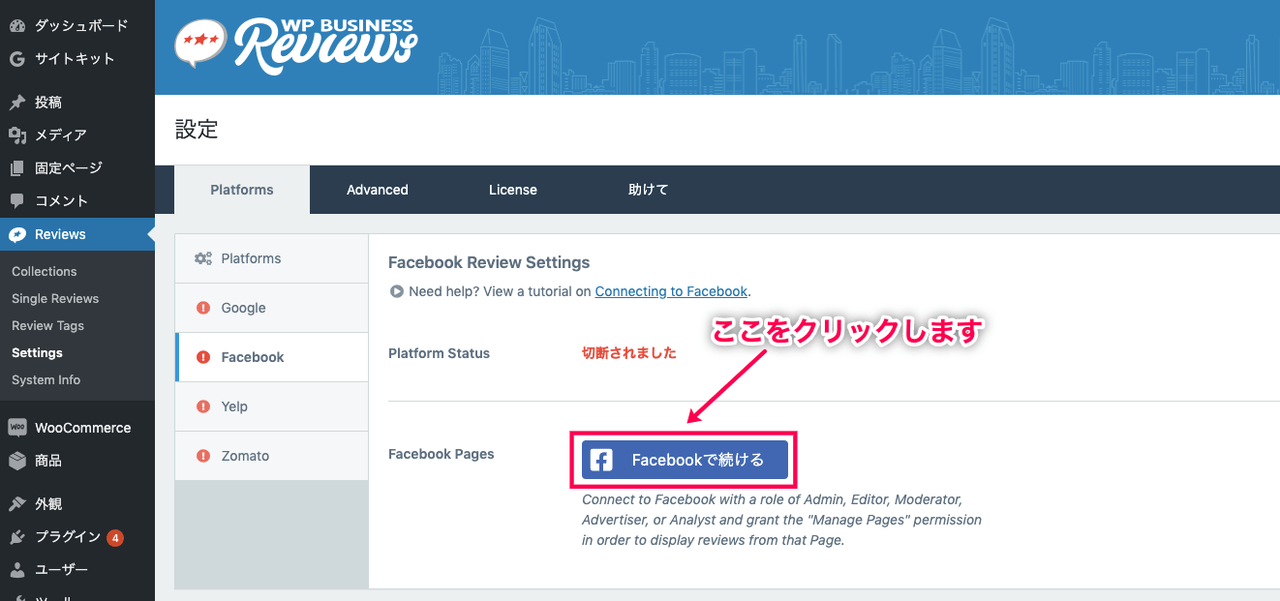Open Collections submenu item

[44, 271]
